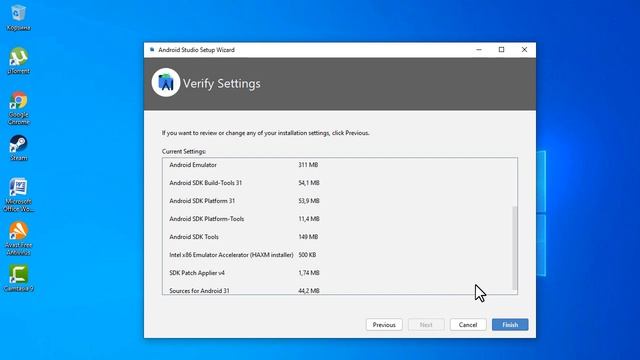
Task: Select the Camtasia 9 desktop shortcut
Action: click(18, 278)
